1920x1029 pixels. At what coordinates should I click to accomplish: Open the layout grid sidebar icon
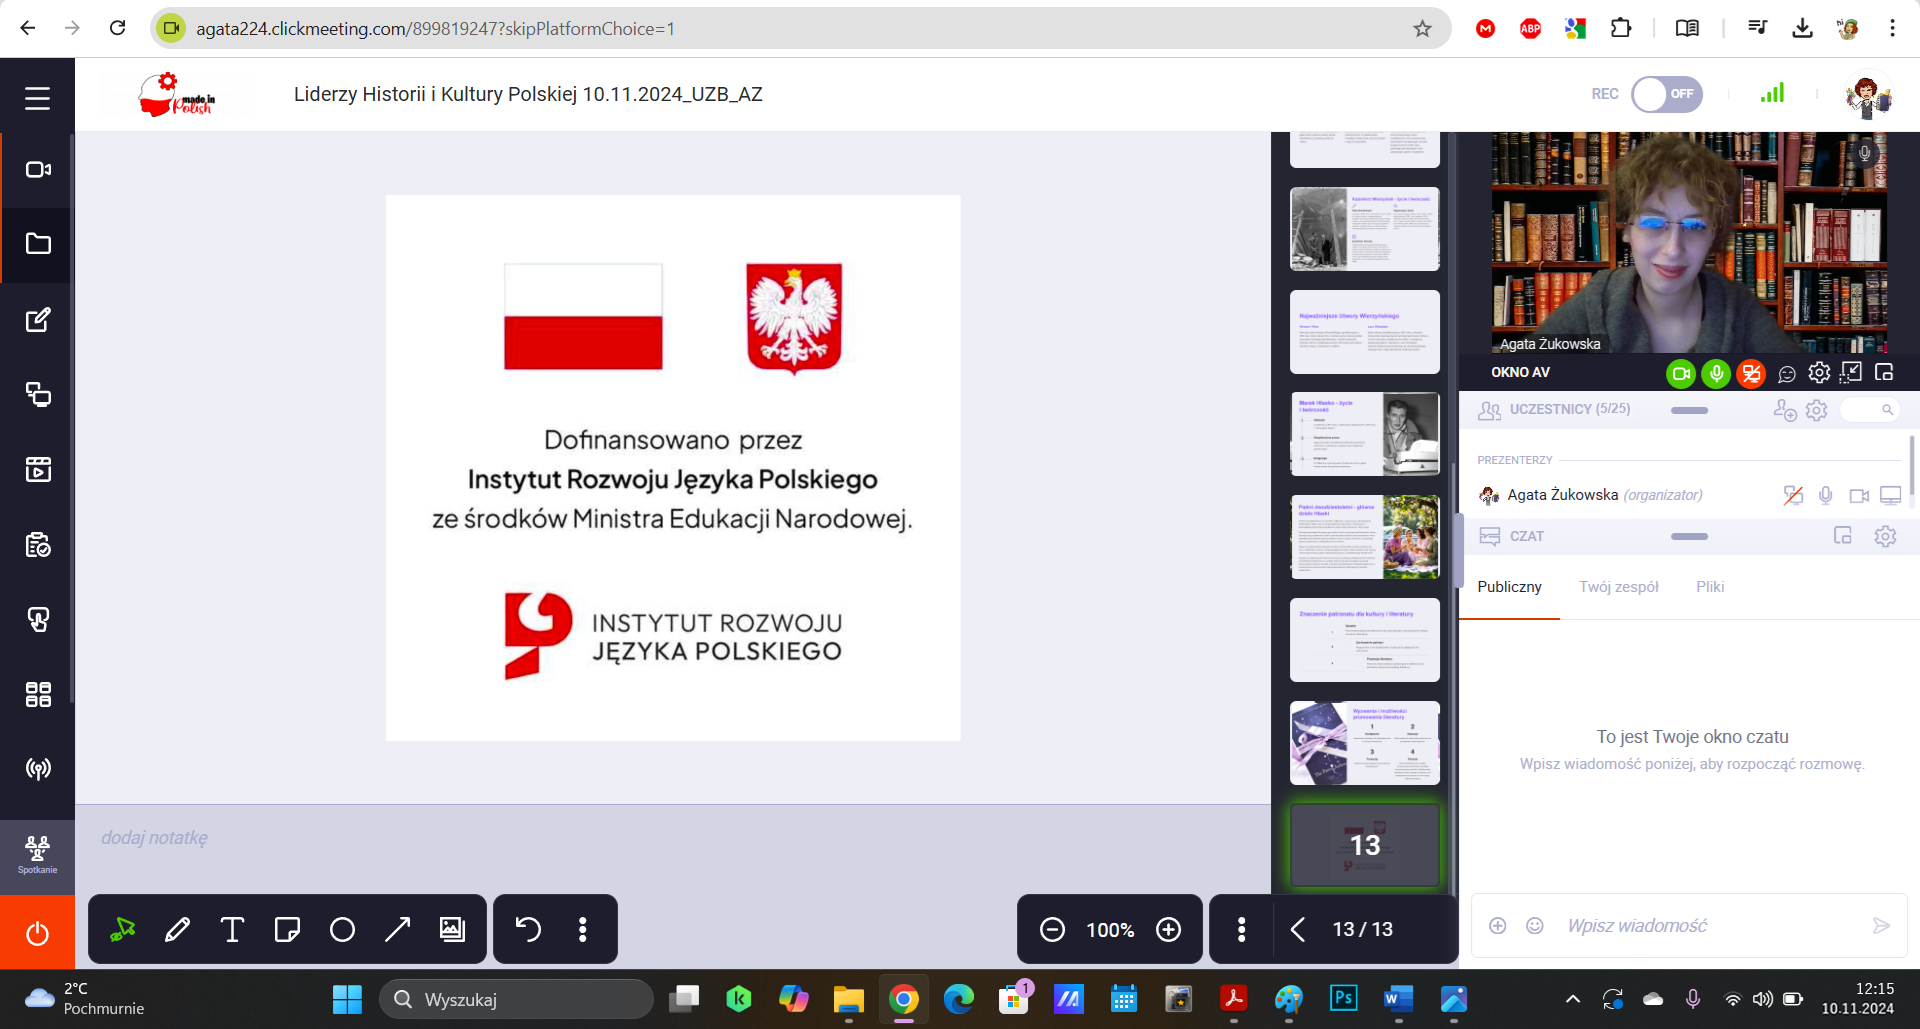click(37, 694)
